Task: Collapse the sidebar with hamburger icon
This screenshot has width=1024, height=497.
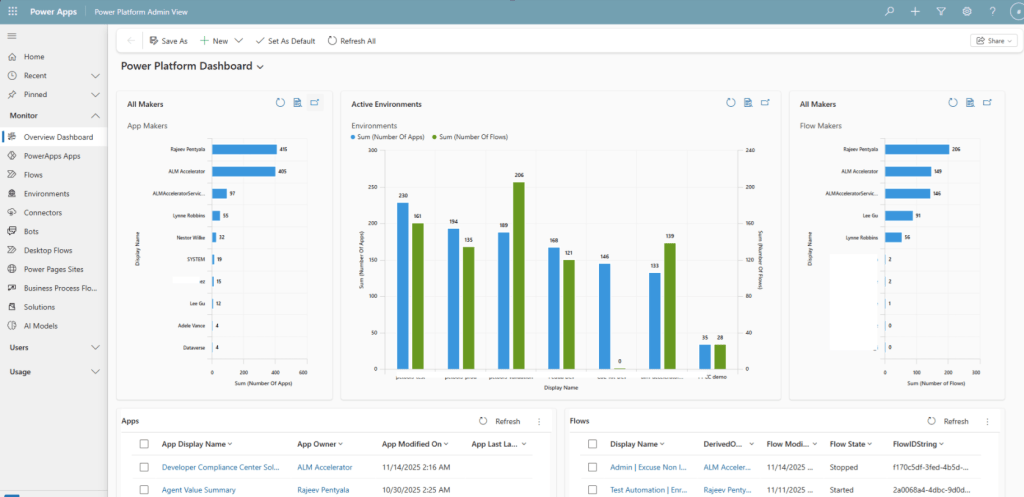Action: tap(12, 36)
